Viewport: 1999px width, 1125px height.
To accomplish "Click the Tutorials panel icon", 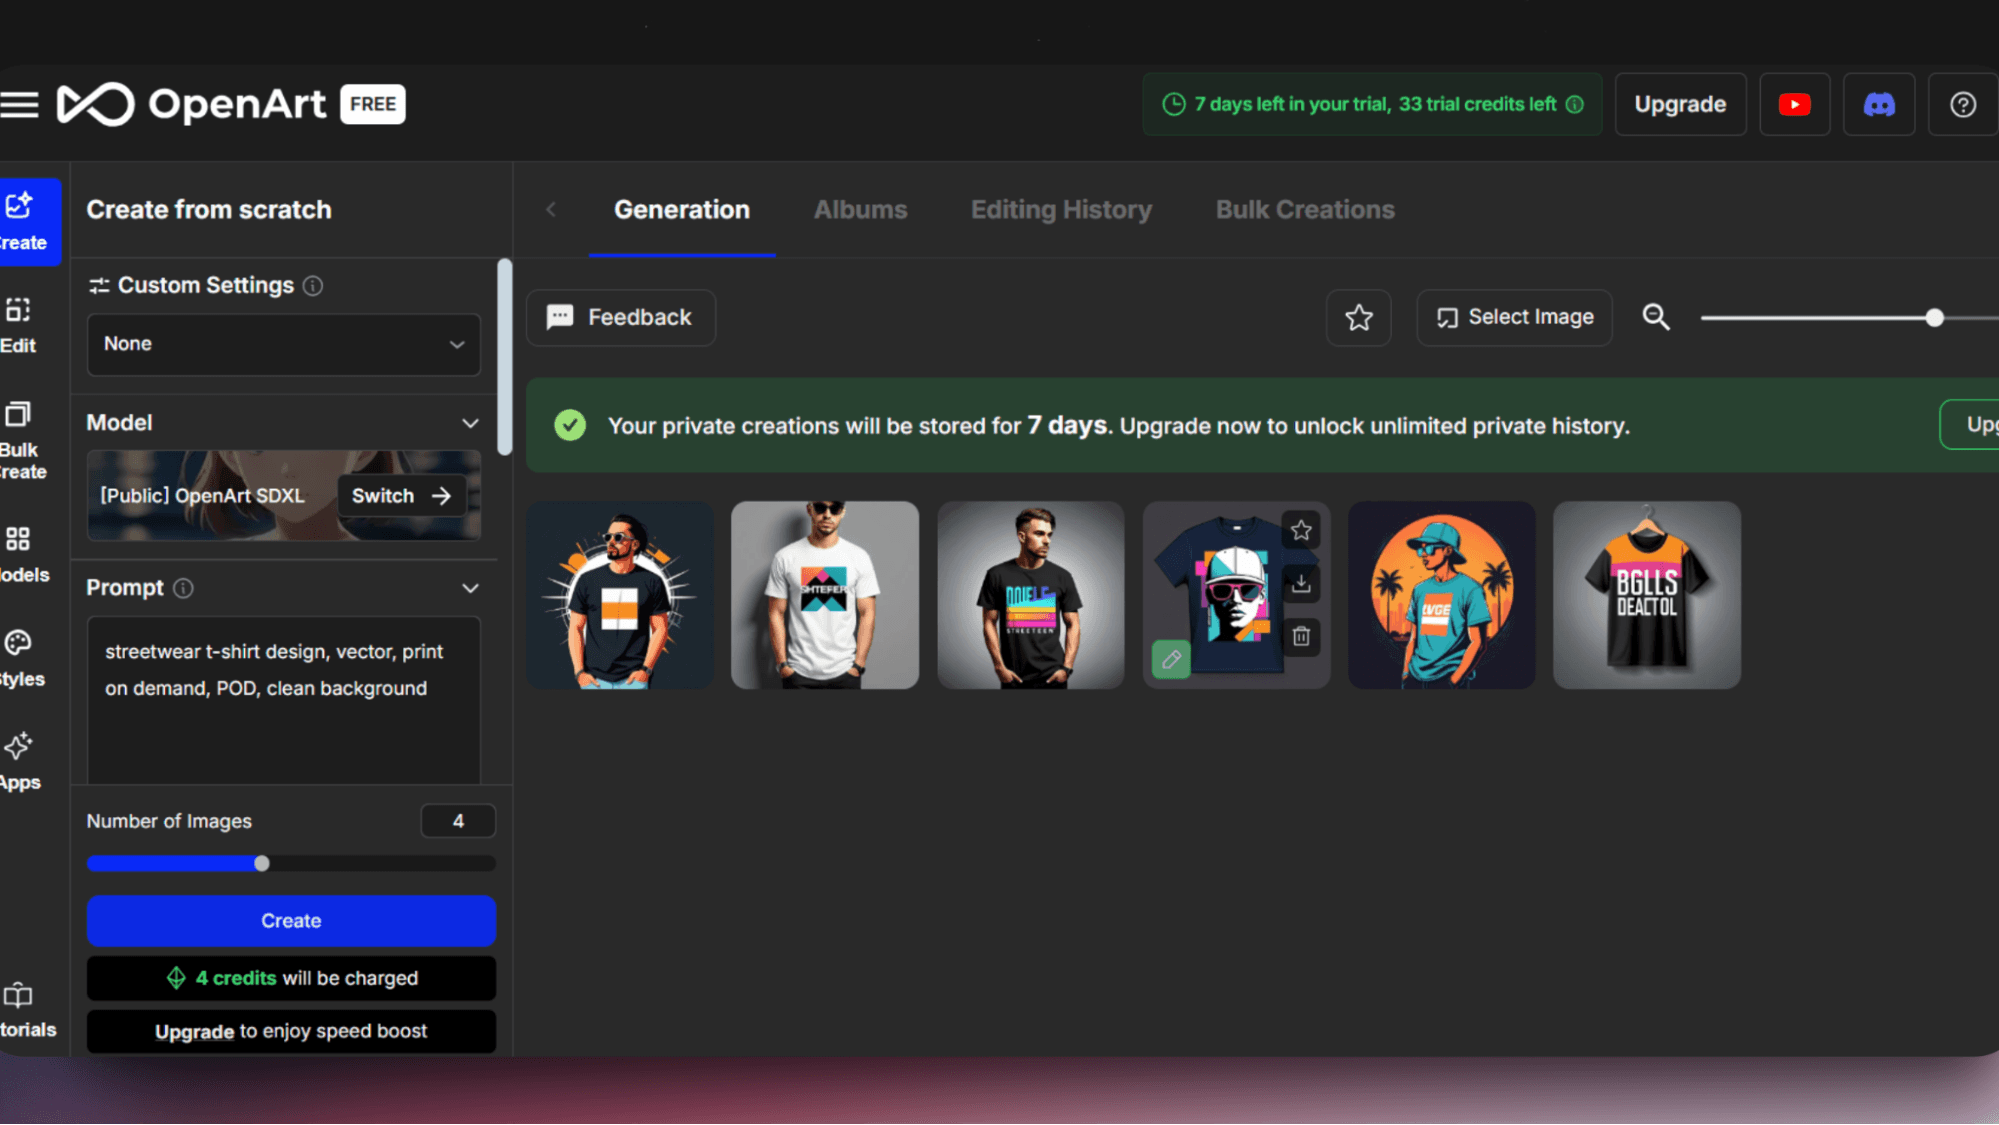I will pyautogui.click(x=19, y=996).
